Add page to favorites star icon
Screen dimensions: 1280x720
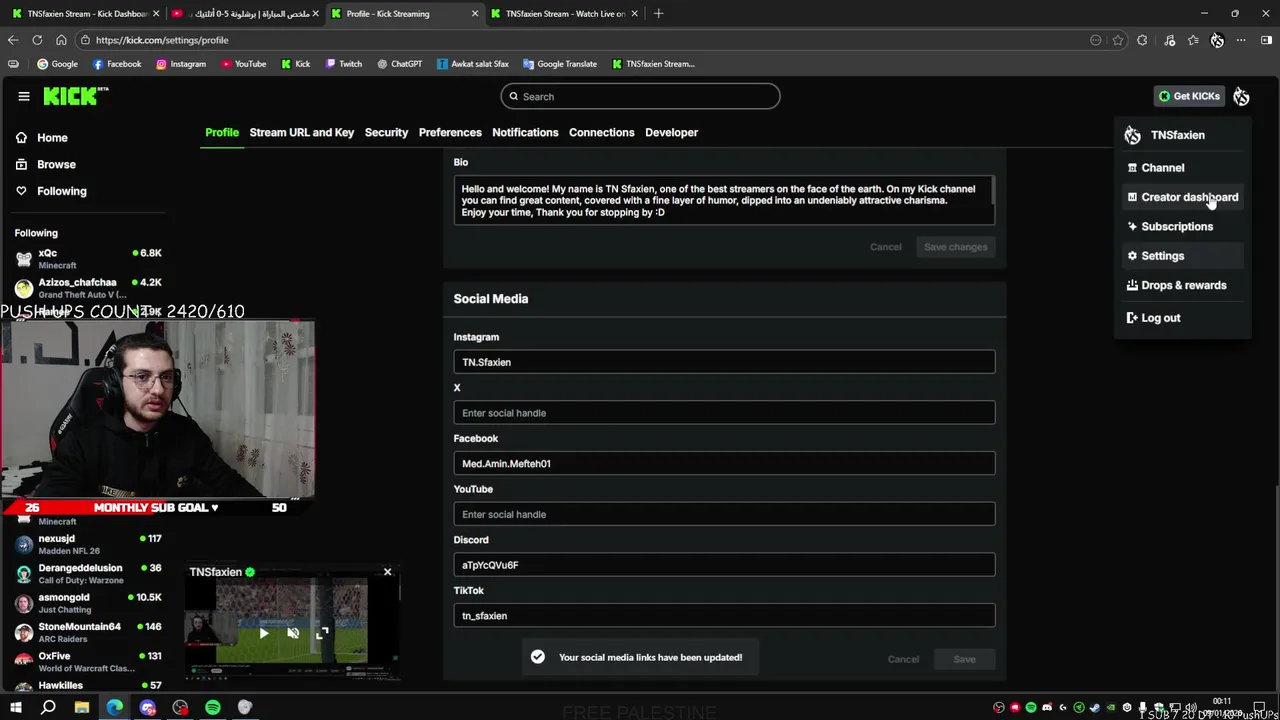pos(1118,40)
